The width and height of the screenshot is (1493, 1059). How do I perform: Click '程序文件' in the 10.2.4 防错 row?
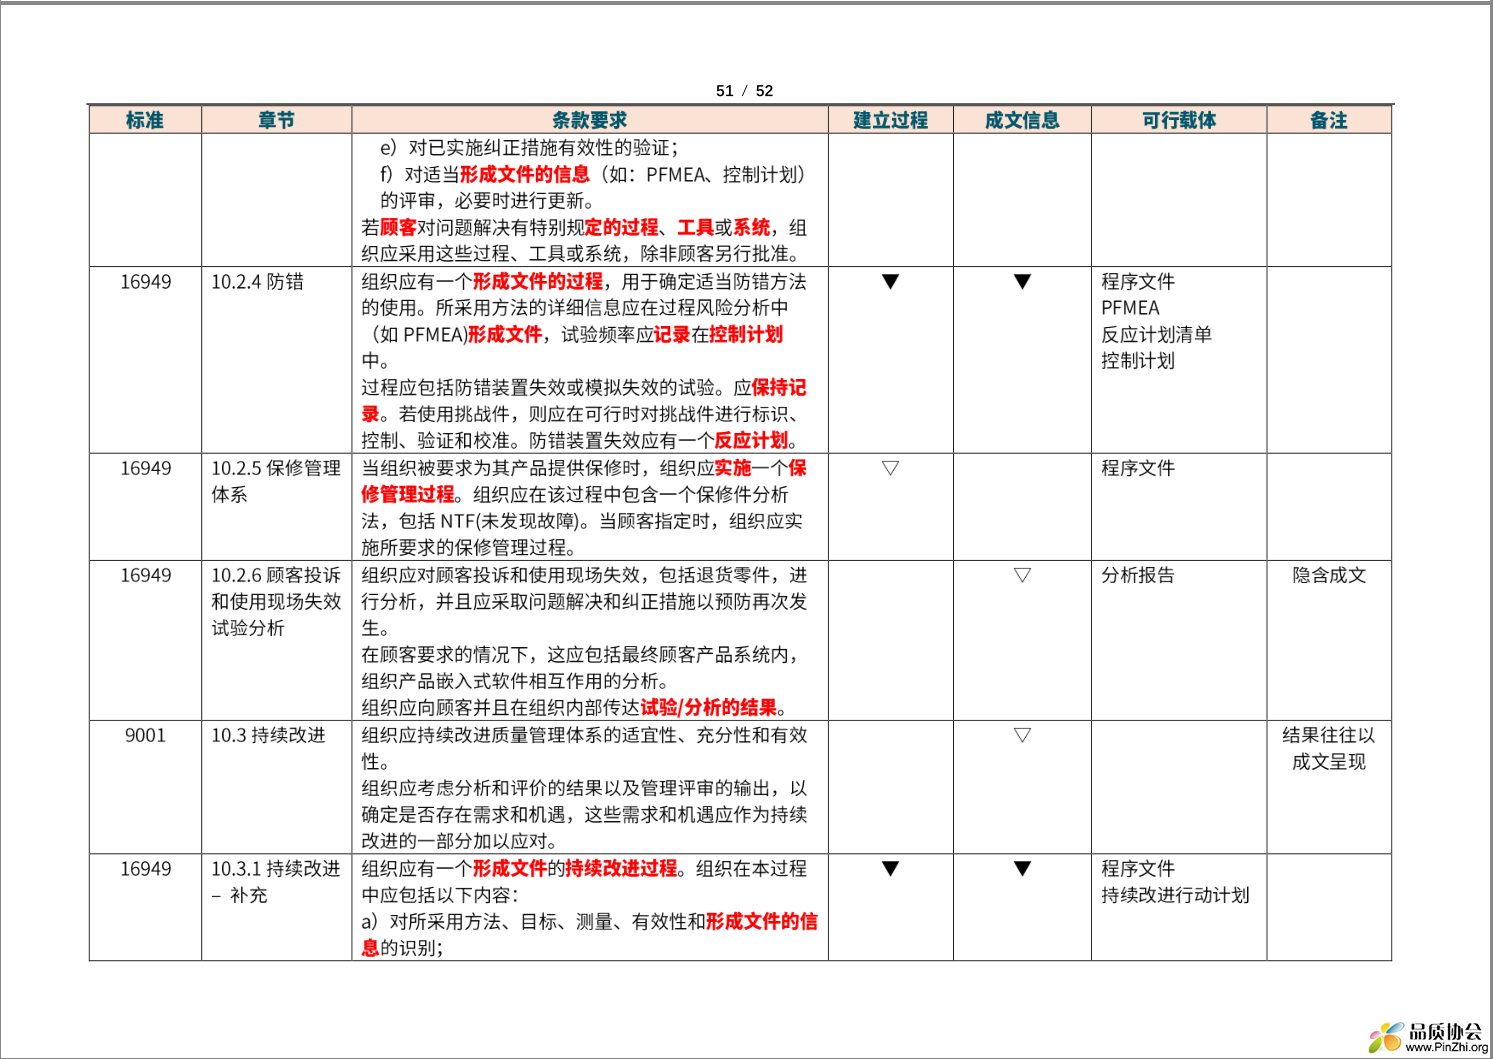1138,282
